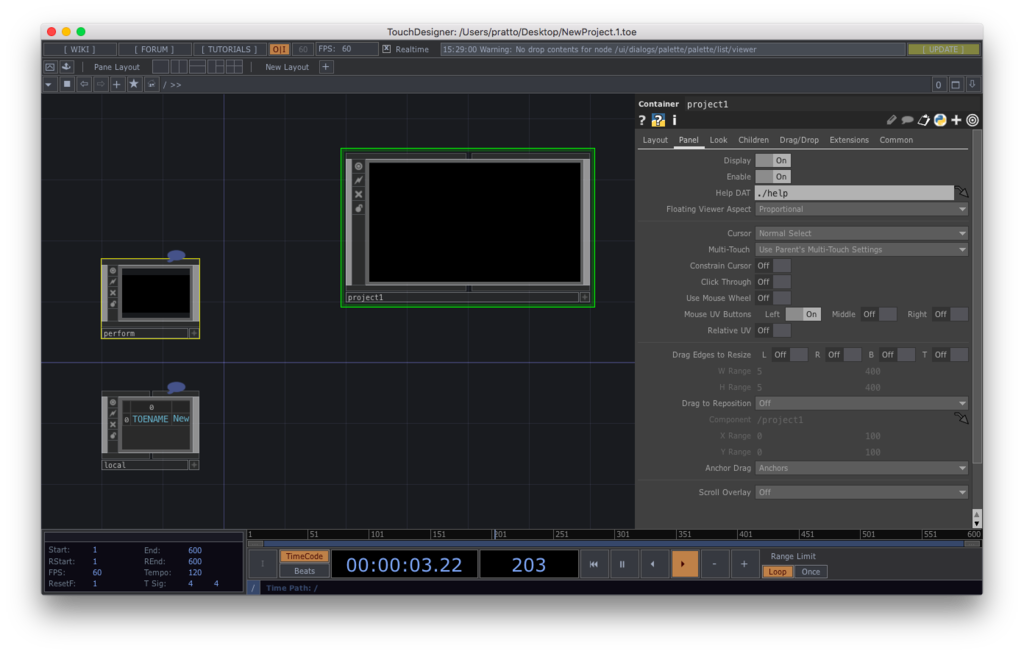Open the WIKI link button
The image size is (1024, 654).
pos(80,49)
